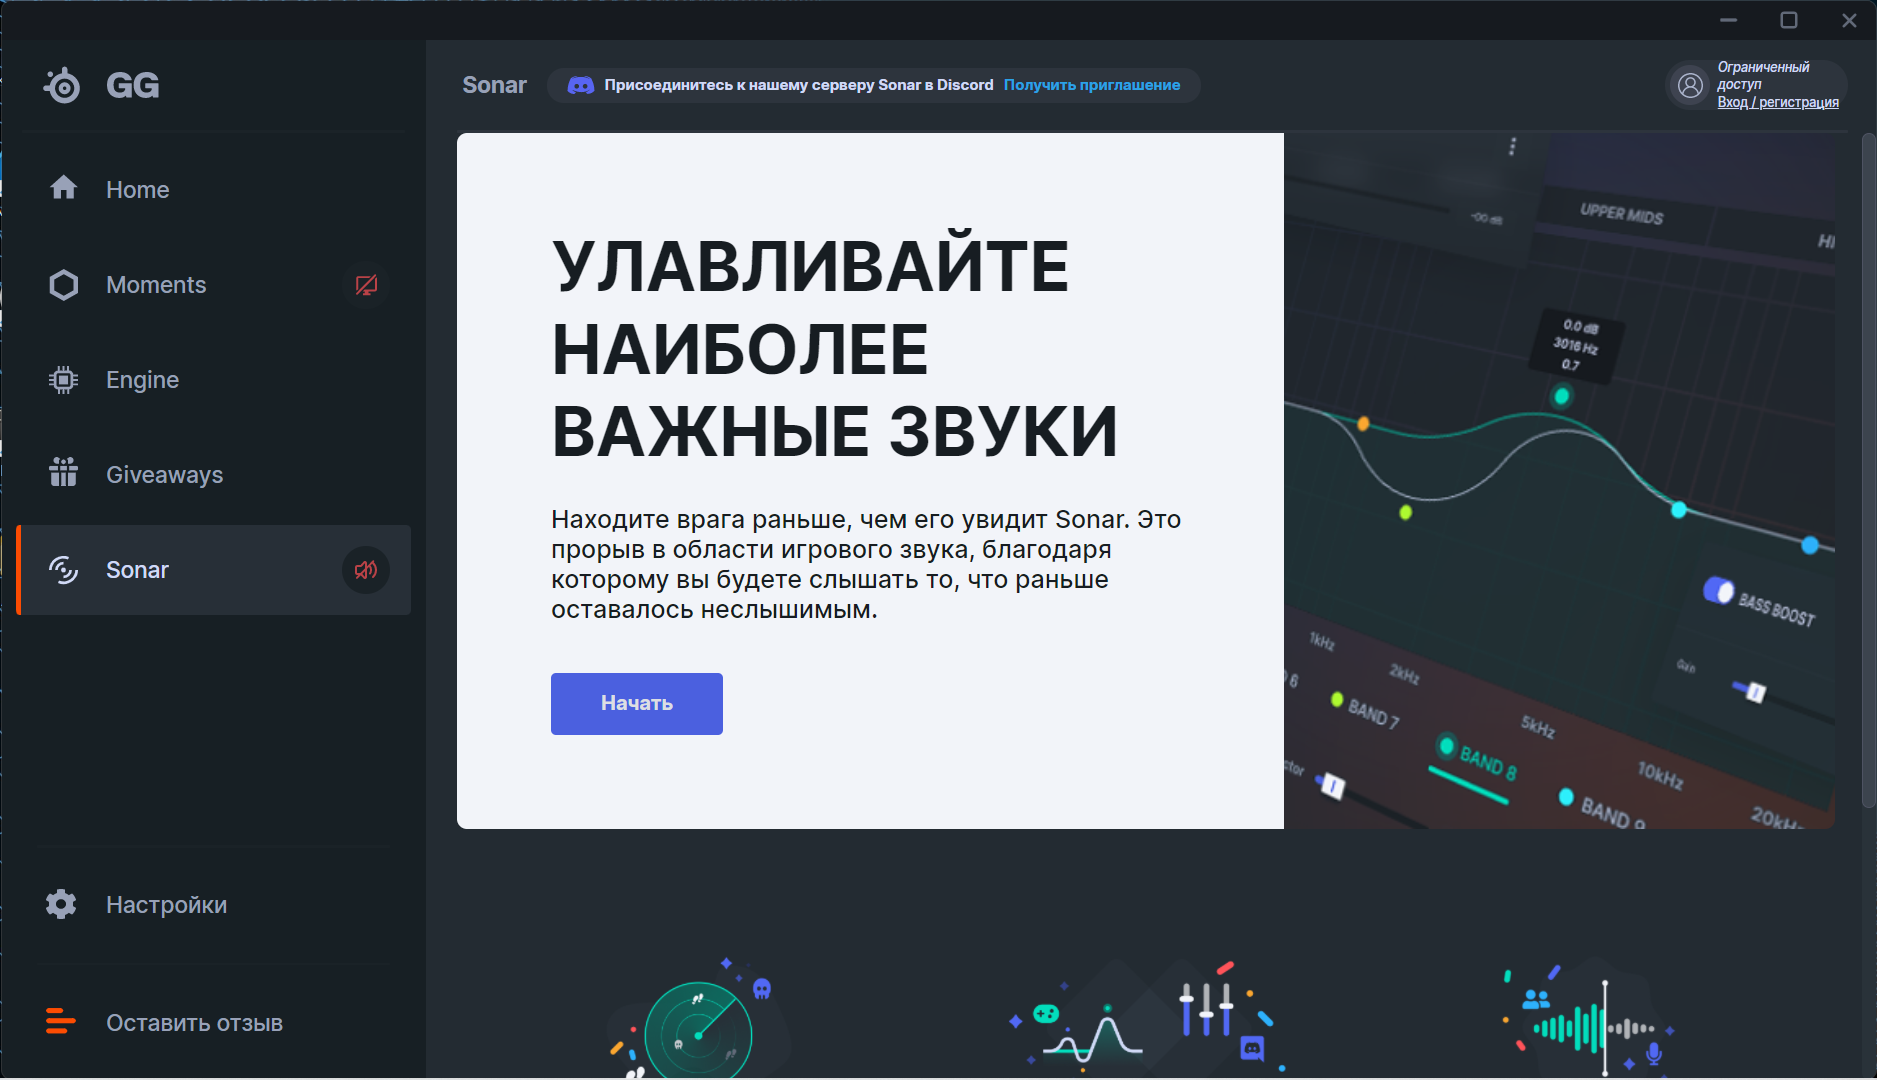Click the Получить приглашение Discord link
This screenshot has height=1080, width=1877.
(x=1092, y=85)
